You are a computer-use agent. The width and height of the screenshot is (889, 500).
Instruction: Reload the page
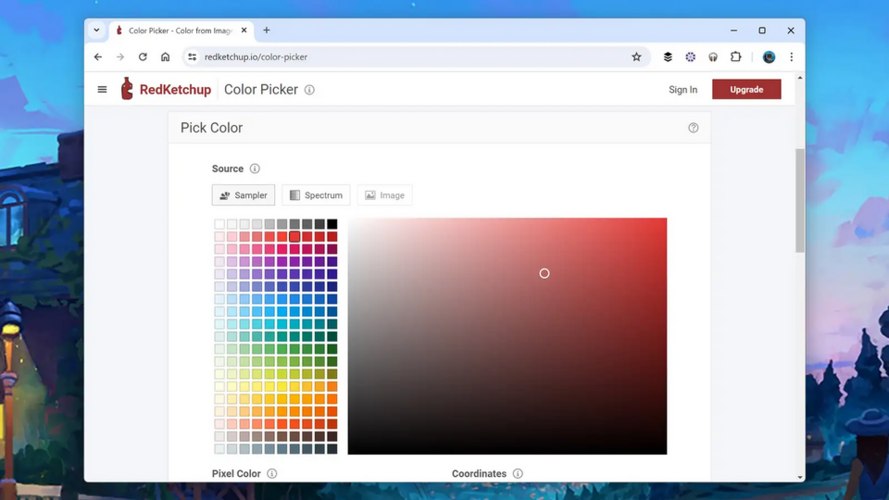143,57
